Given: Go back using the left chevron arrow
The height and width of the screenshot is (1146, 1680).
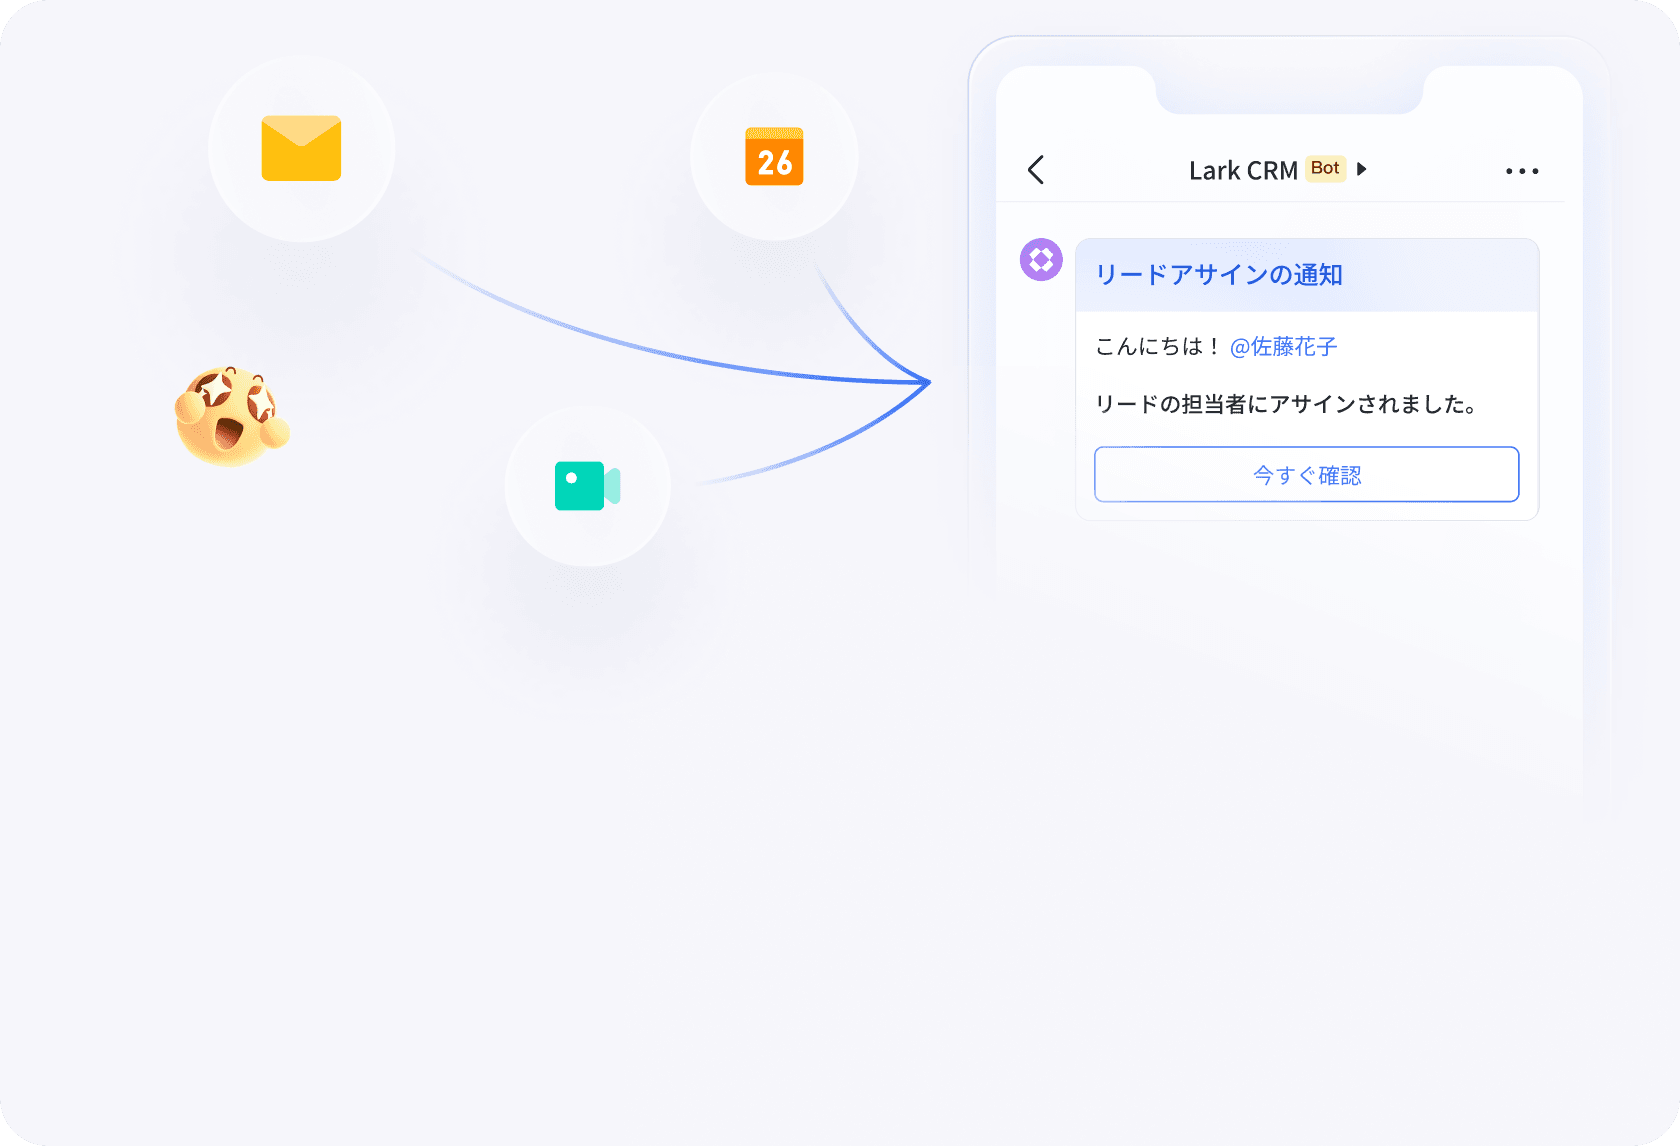Looking at the screenshot, I should (1036, 170).
